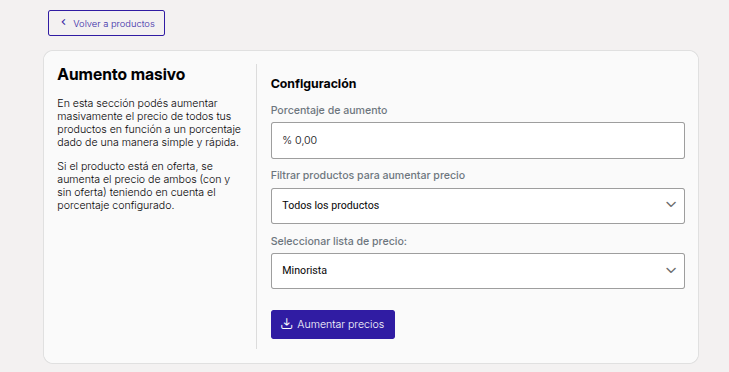This screenshot has height=372, width=729.
Task: Click the Filtrar productos para aumentar precio label
Action: (368, 175)
